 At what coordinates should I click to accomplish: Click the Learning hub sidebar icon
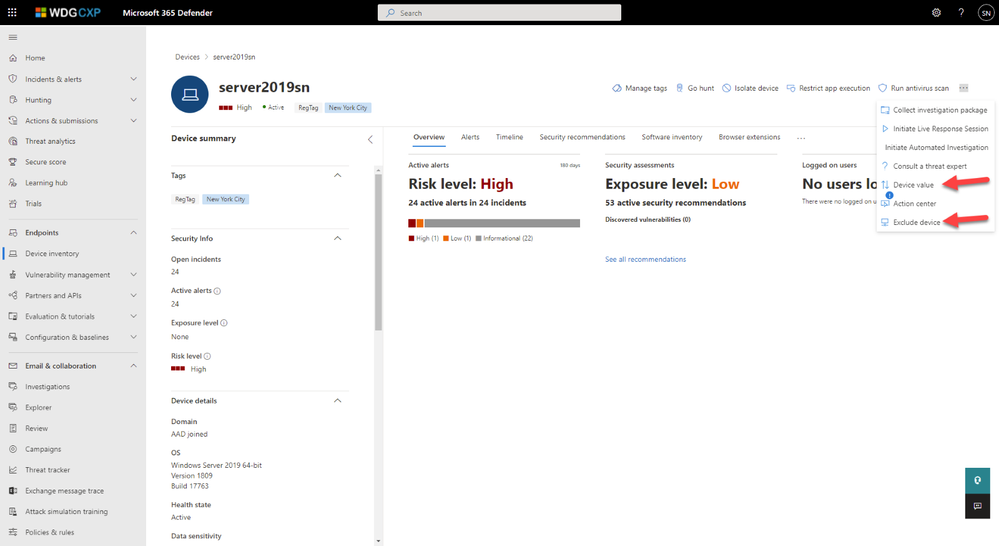tap(13, 183)
